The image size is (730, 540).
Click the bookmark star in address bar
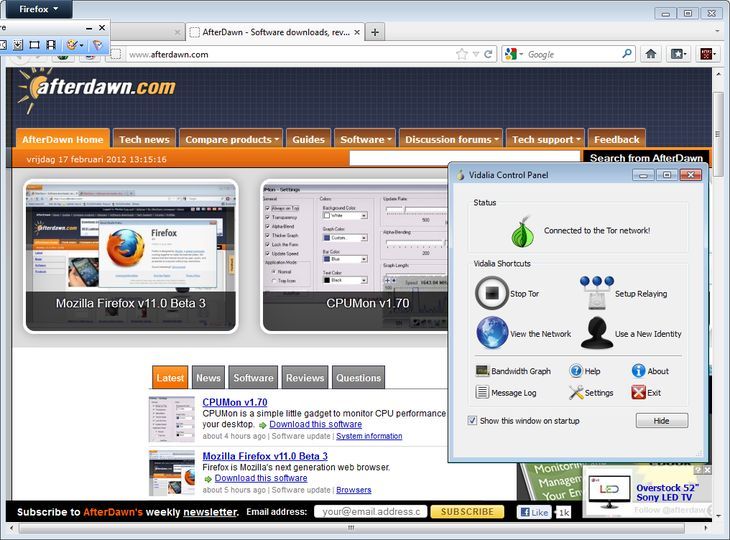[461, 54]
